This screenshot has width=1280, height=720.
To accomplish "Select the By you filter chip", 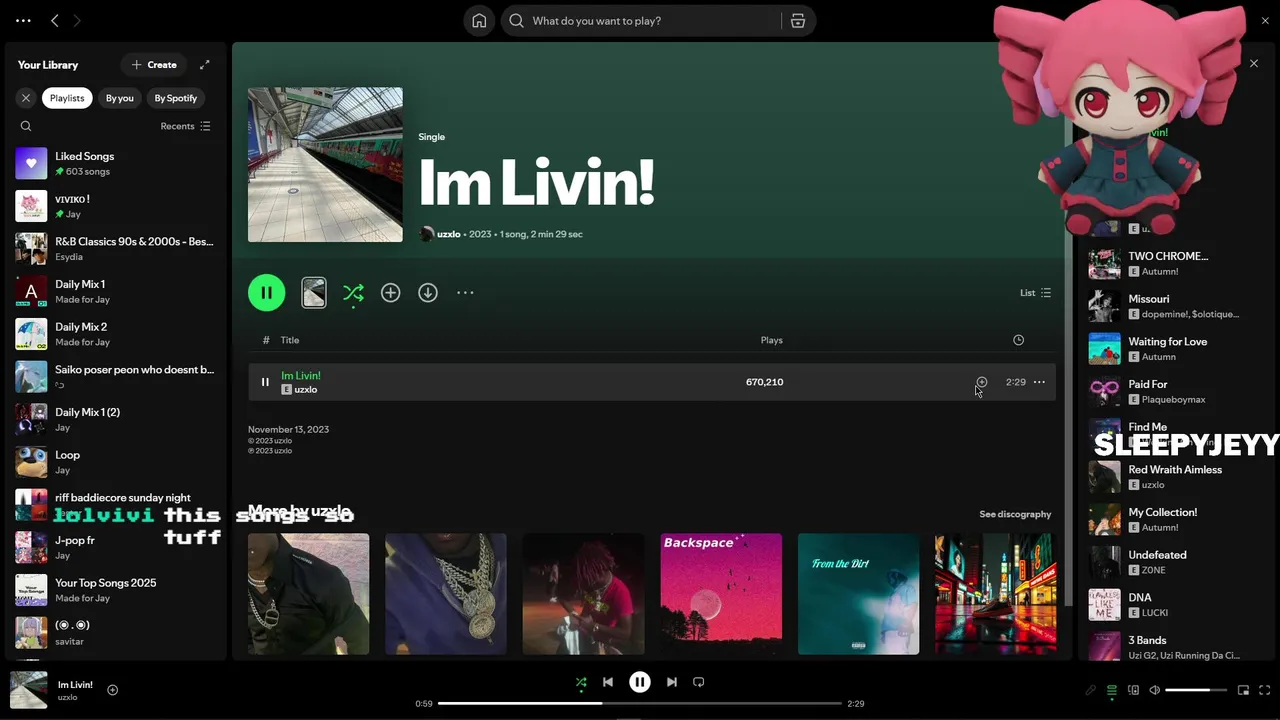I will pos(120,98).
